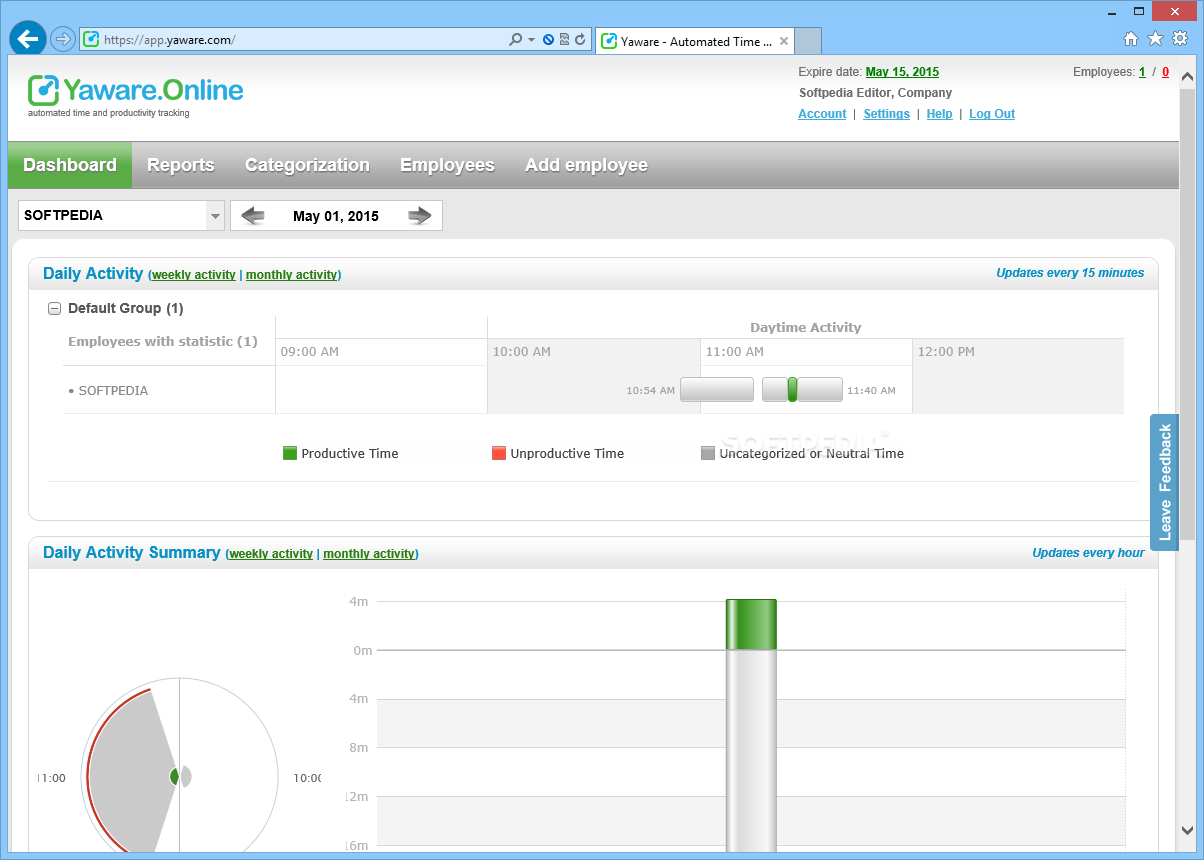Viewport: 1204px width, 860px height.
Task: Go to previous day with left arrow
Action: [253, 215]
